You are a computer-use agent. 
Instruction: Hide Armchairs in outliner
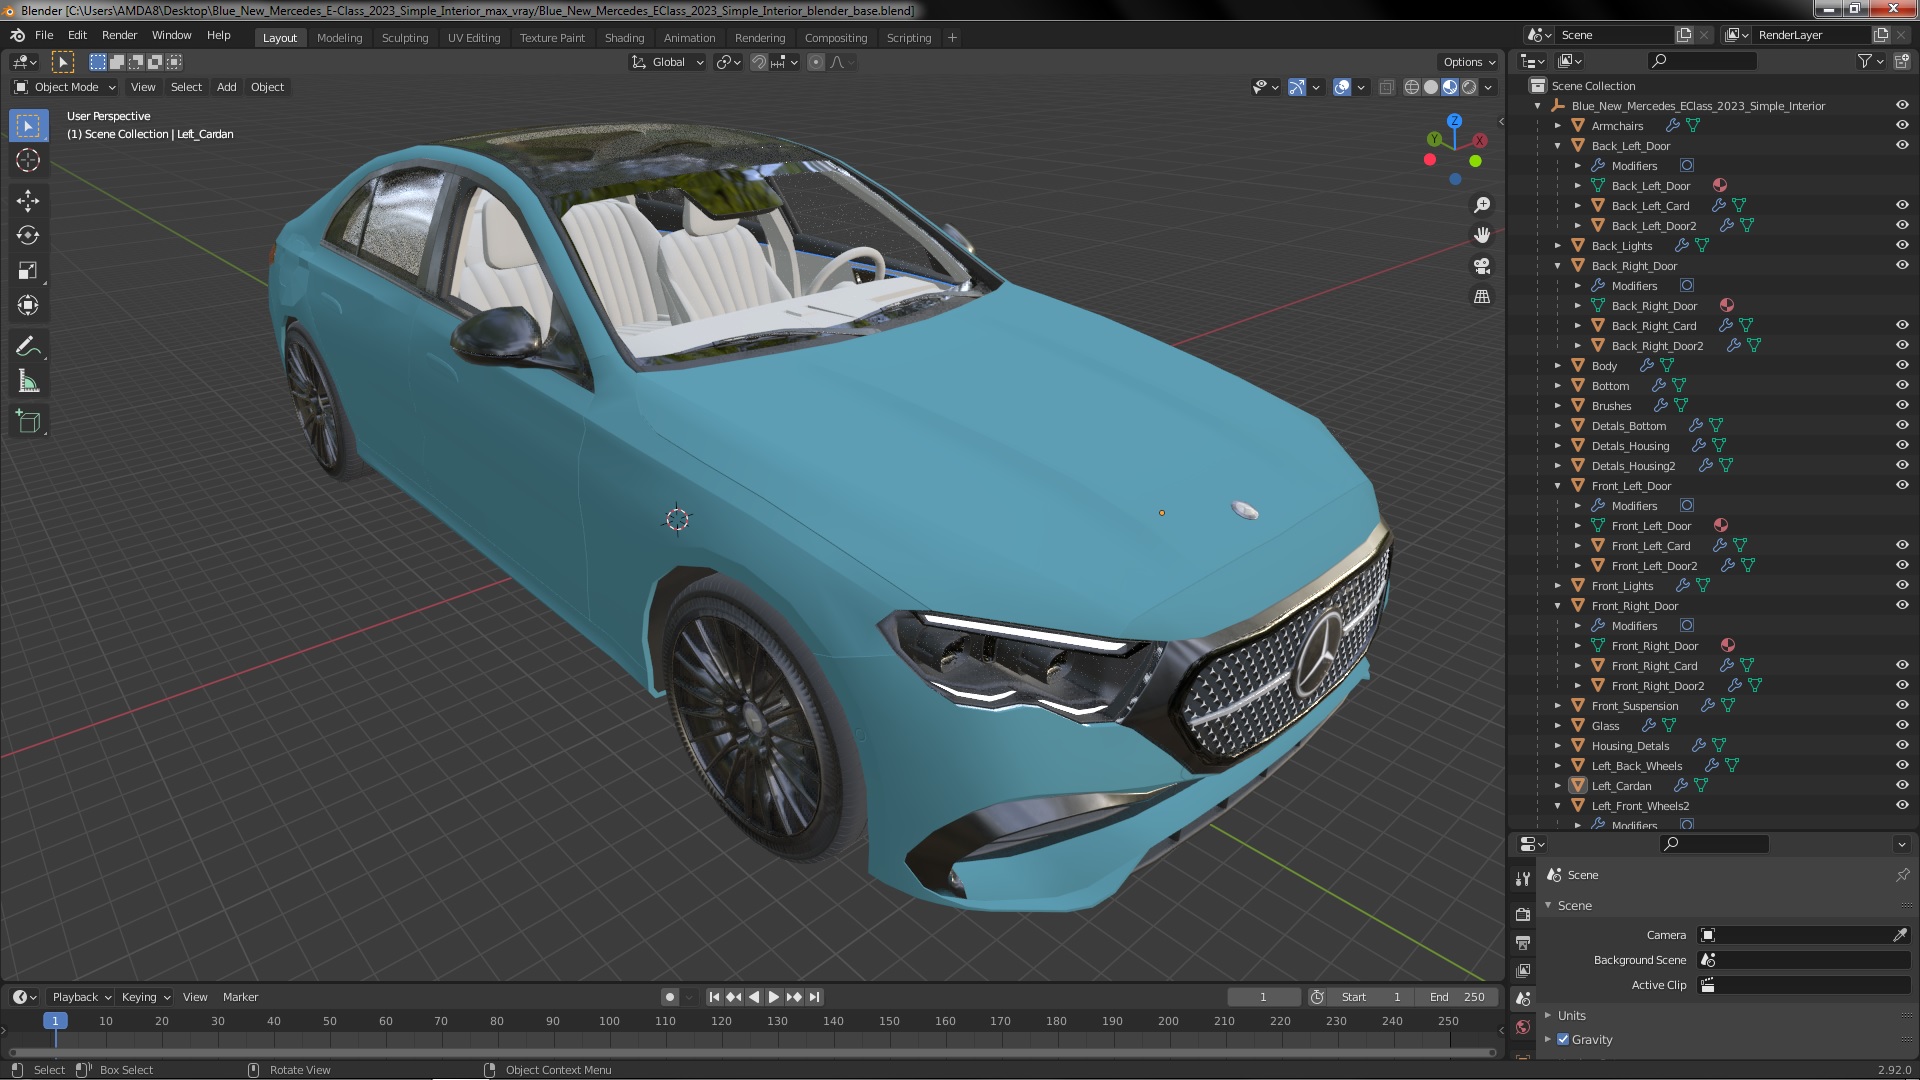click(1901, 126)
